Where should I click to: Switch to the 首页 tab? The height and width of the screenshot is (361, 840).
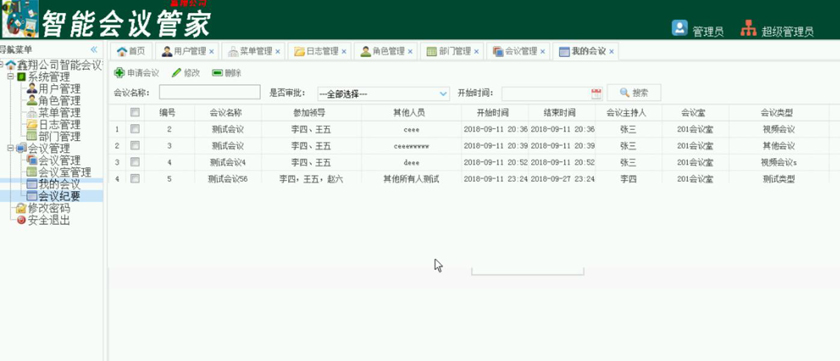coord(131,51)
